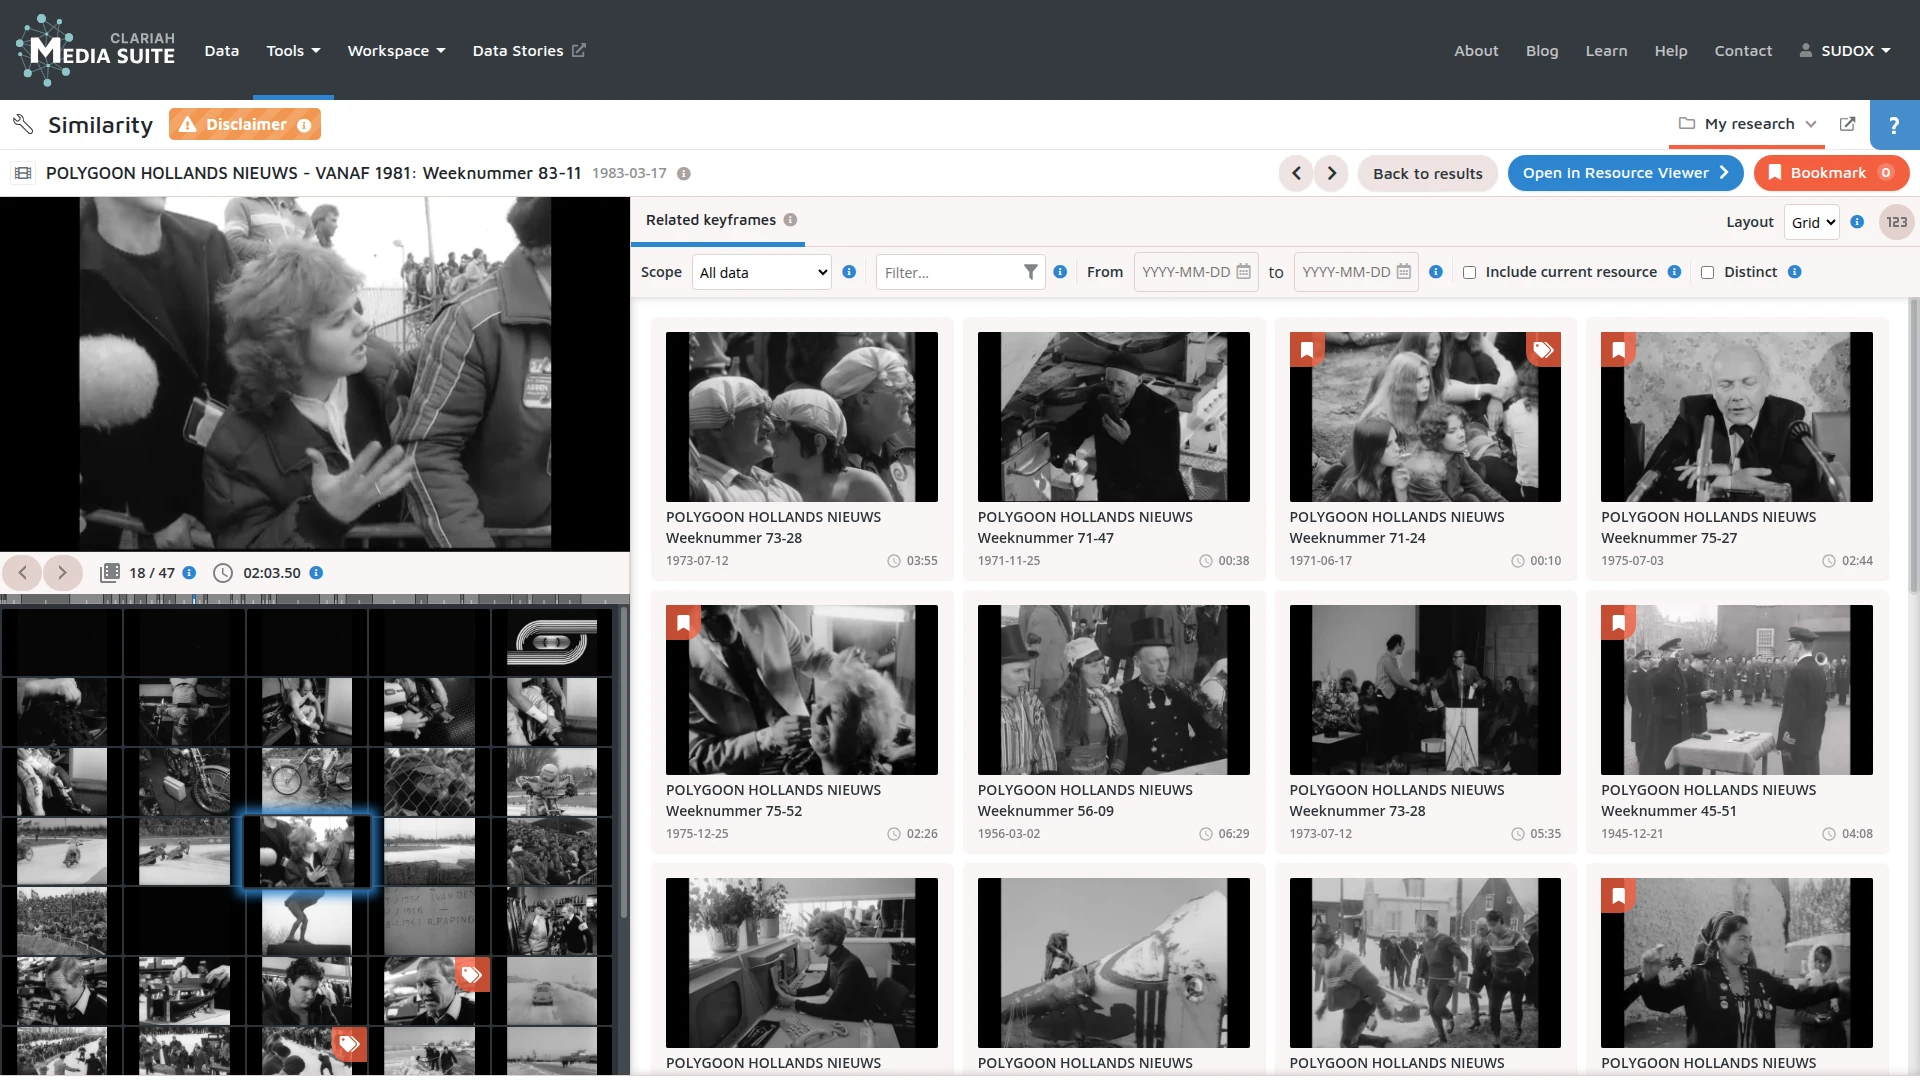Image resolution: width=1920 pixels, height=1080 pixels.
Task: Click the blue help question mark icon
Action: click(x=1893, y=125)
